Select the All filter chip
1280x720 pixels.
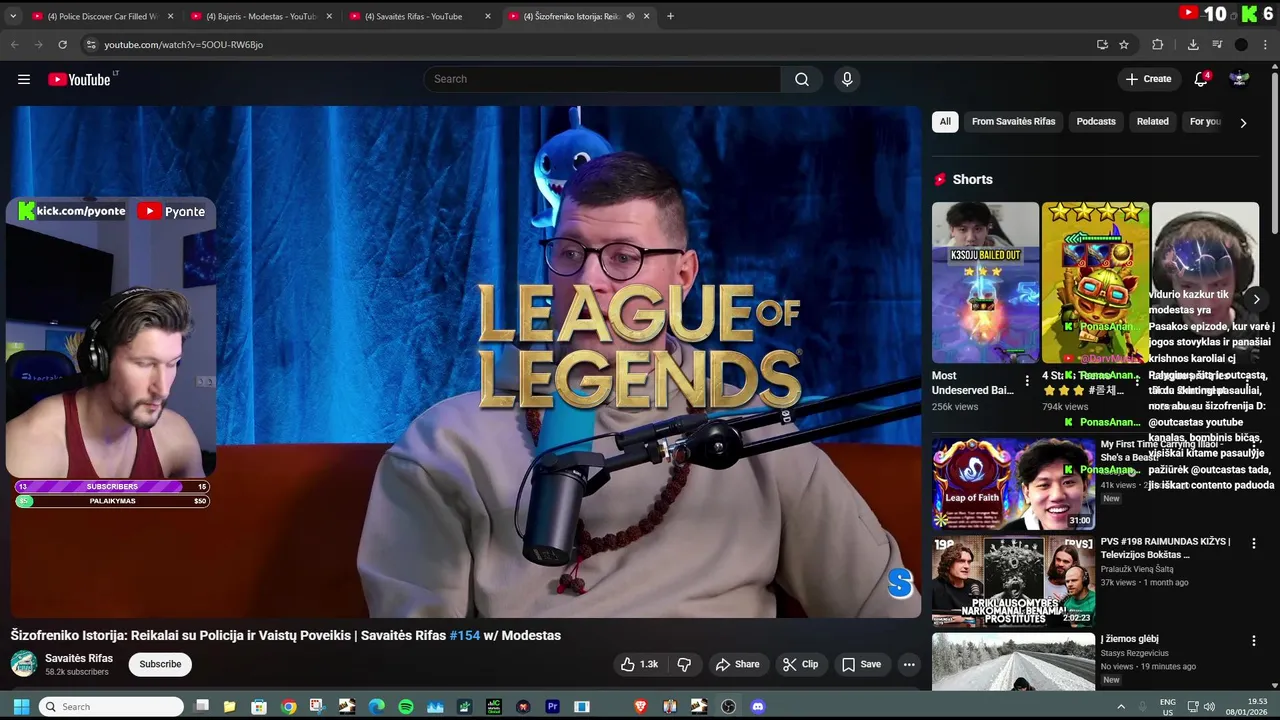(945, 122)
